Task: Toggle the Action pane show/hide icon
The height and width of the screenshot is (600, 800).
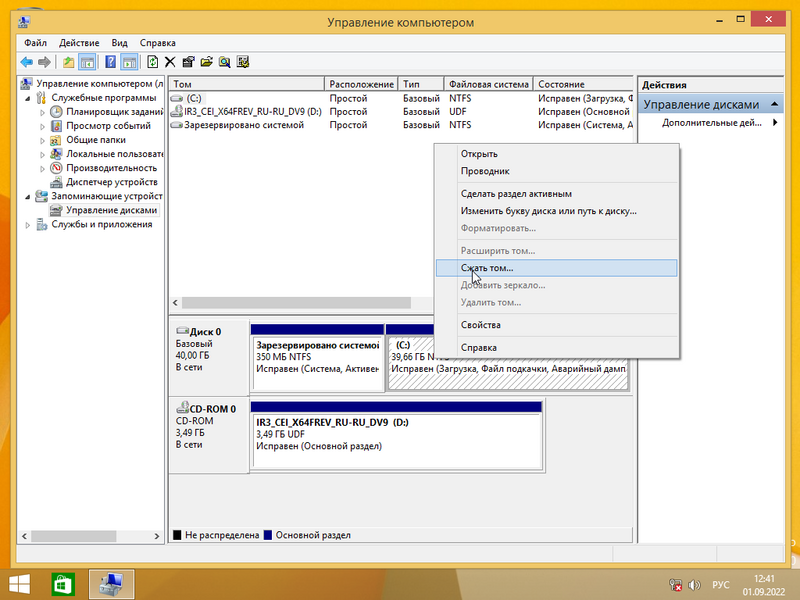Action: tap(130, 62)
